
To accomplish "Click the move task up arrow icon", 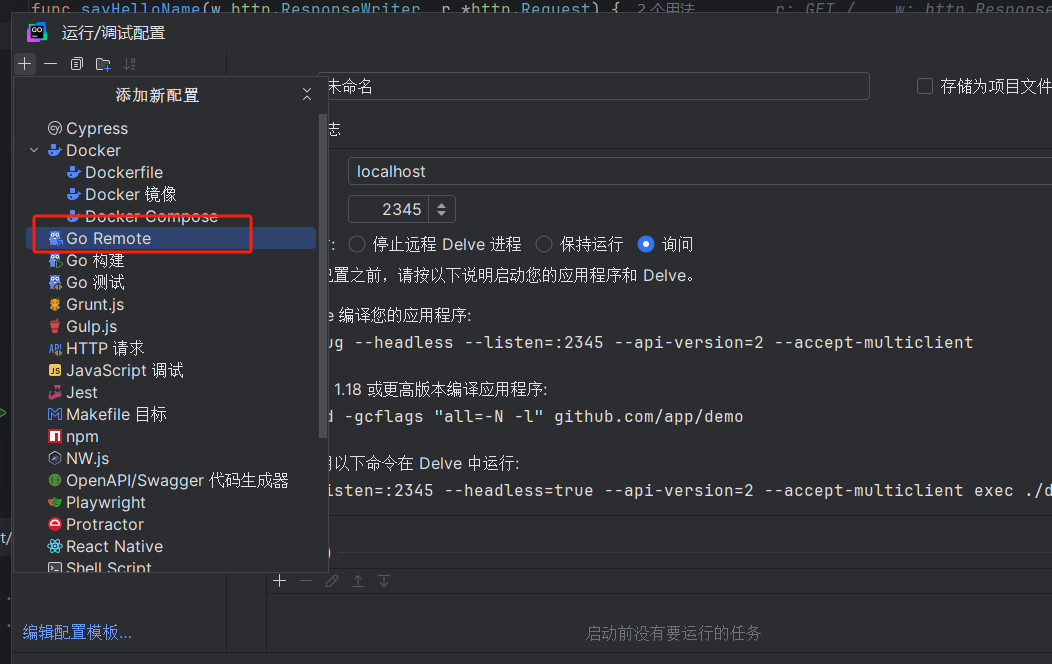I will point(358,581).
